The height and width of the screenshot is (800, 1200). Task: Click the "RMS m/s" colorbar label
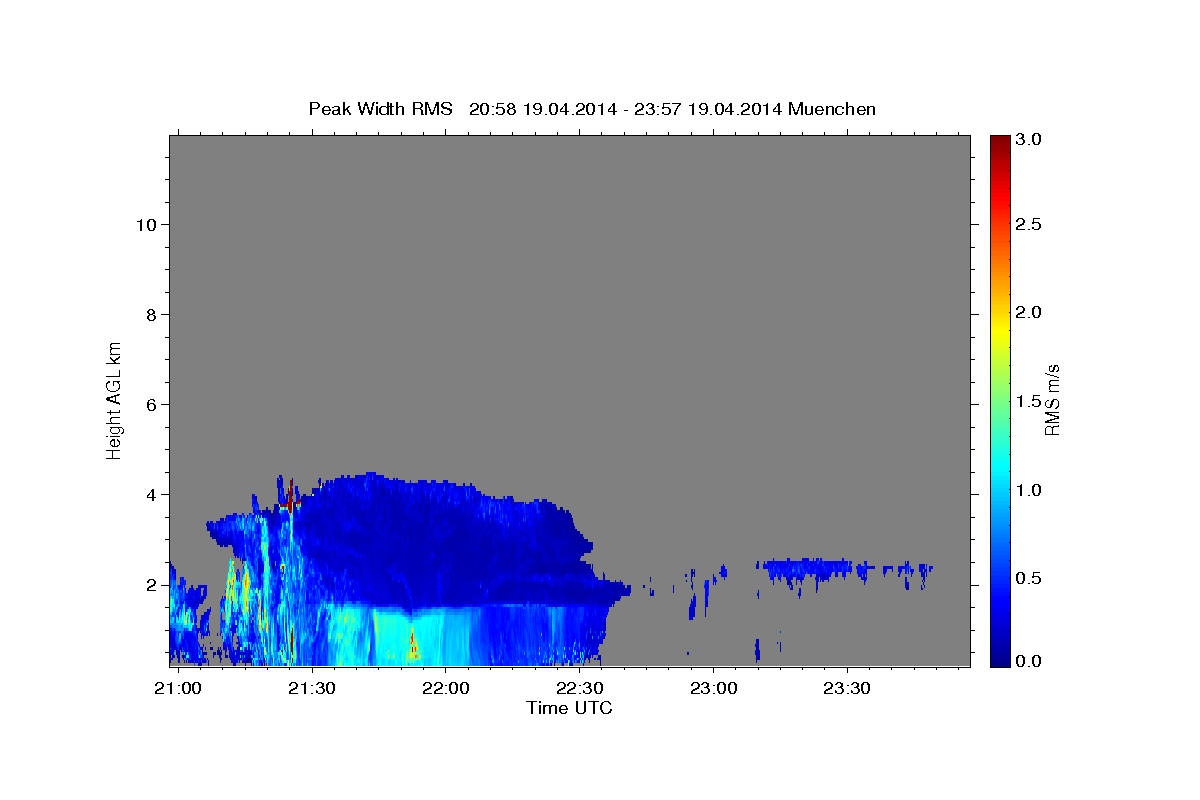tap(1052, 400)
